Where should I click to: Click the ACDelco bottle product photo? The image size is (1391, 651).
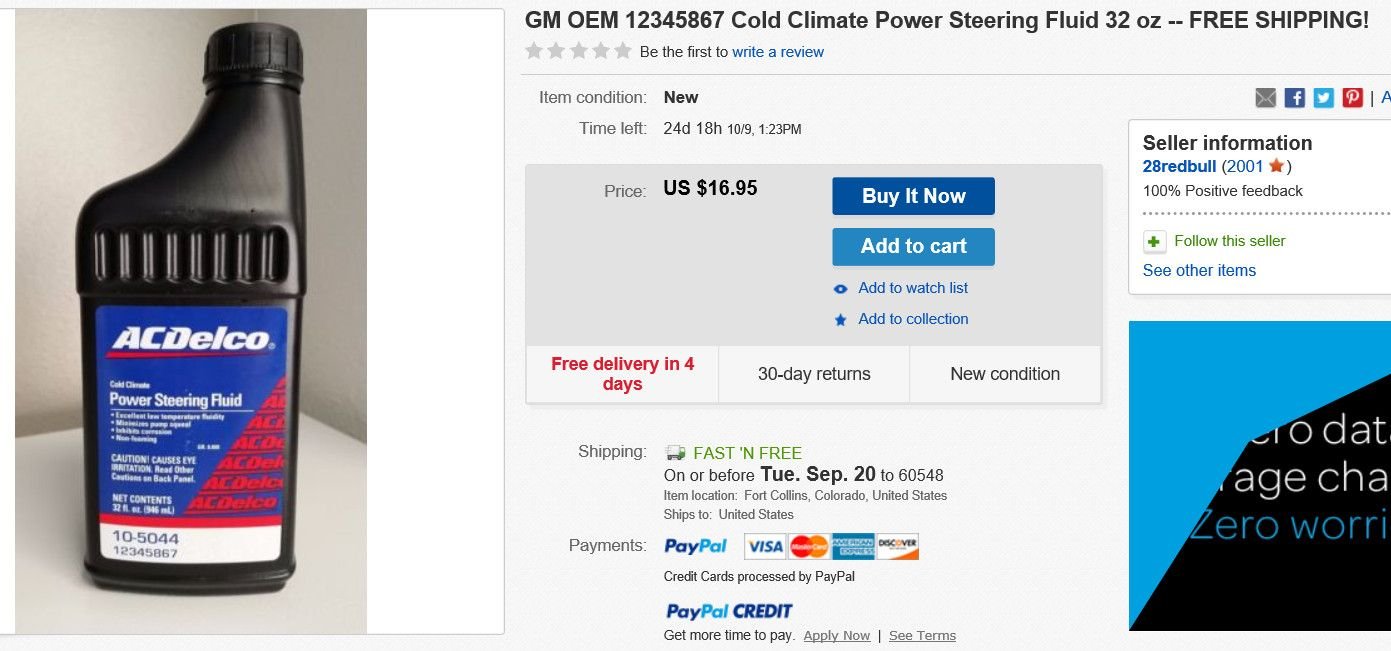click(190, 320)
